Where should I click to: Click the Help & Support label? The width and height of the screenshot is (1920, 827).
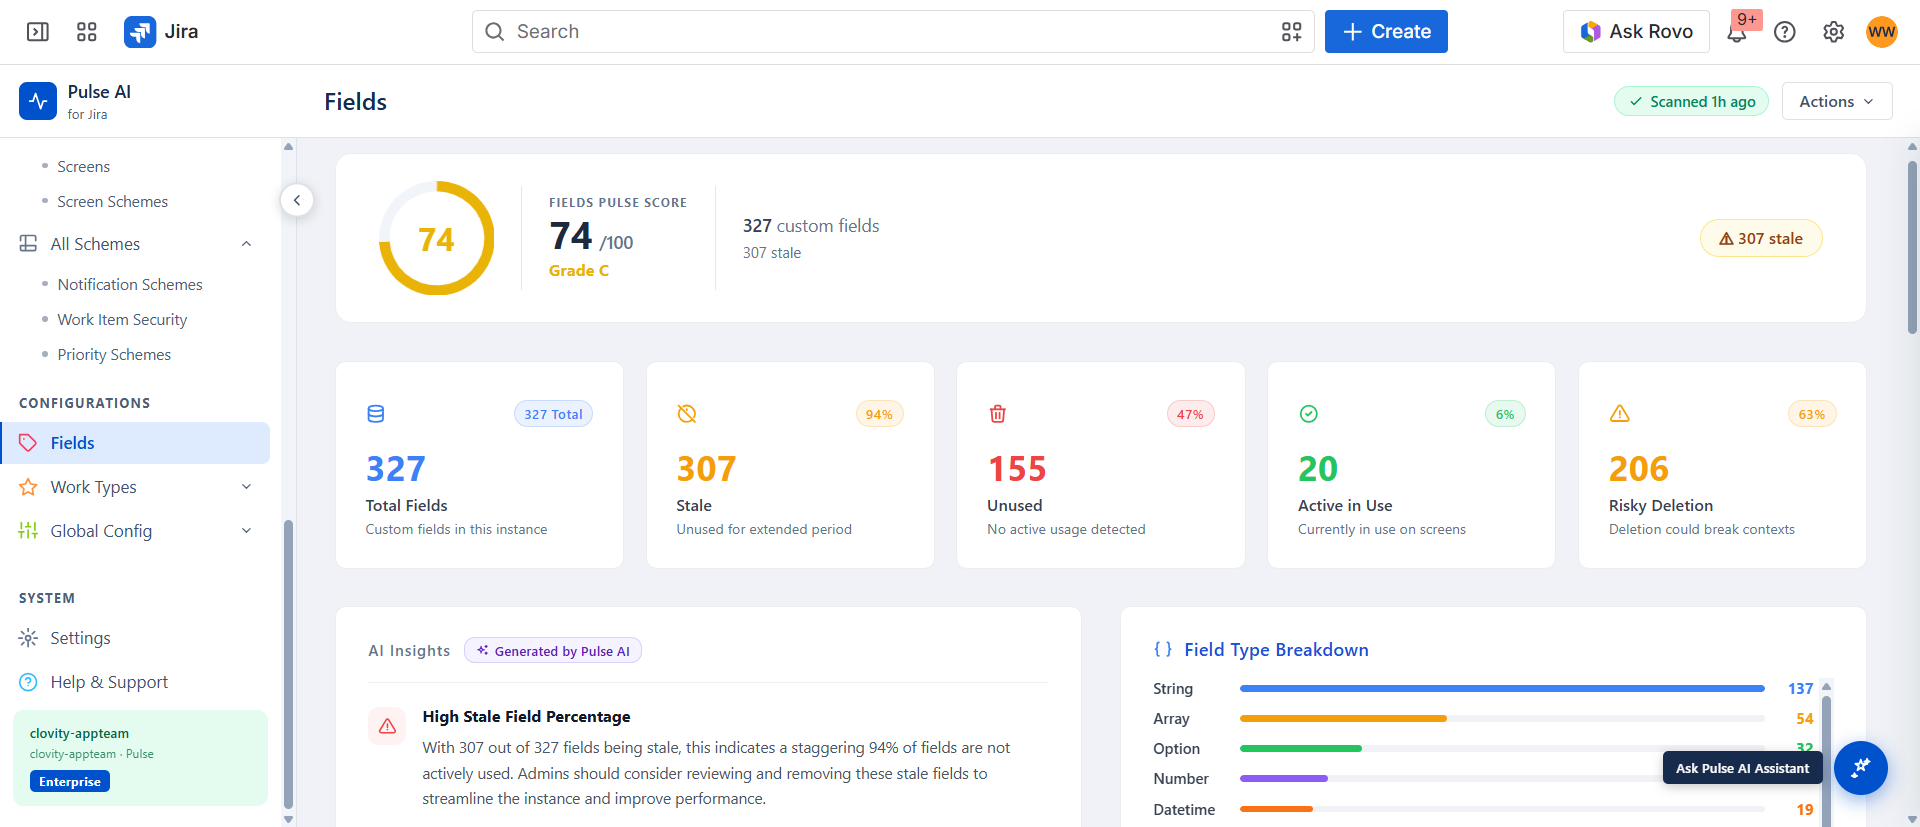point(109,682)
